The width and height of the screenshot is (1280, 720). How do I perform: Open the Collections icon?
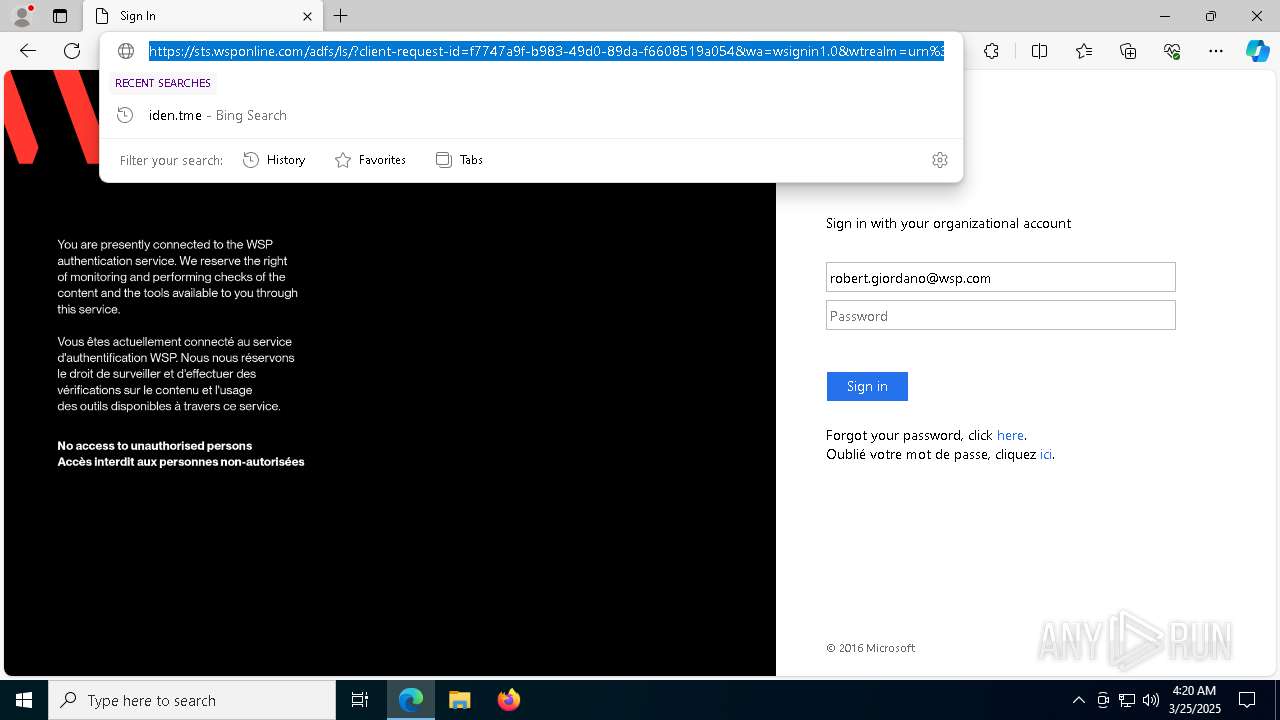[1128, 51]
